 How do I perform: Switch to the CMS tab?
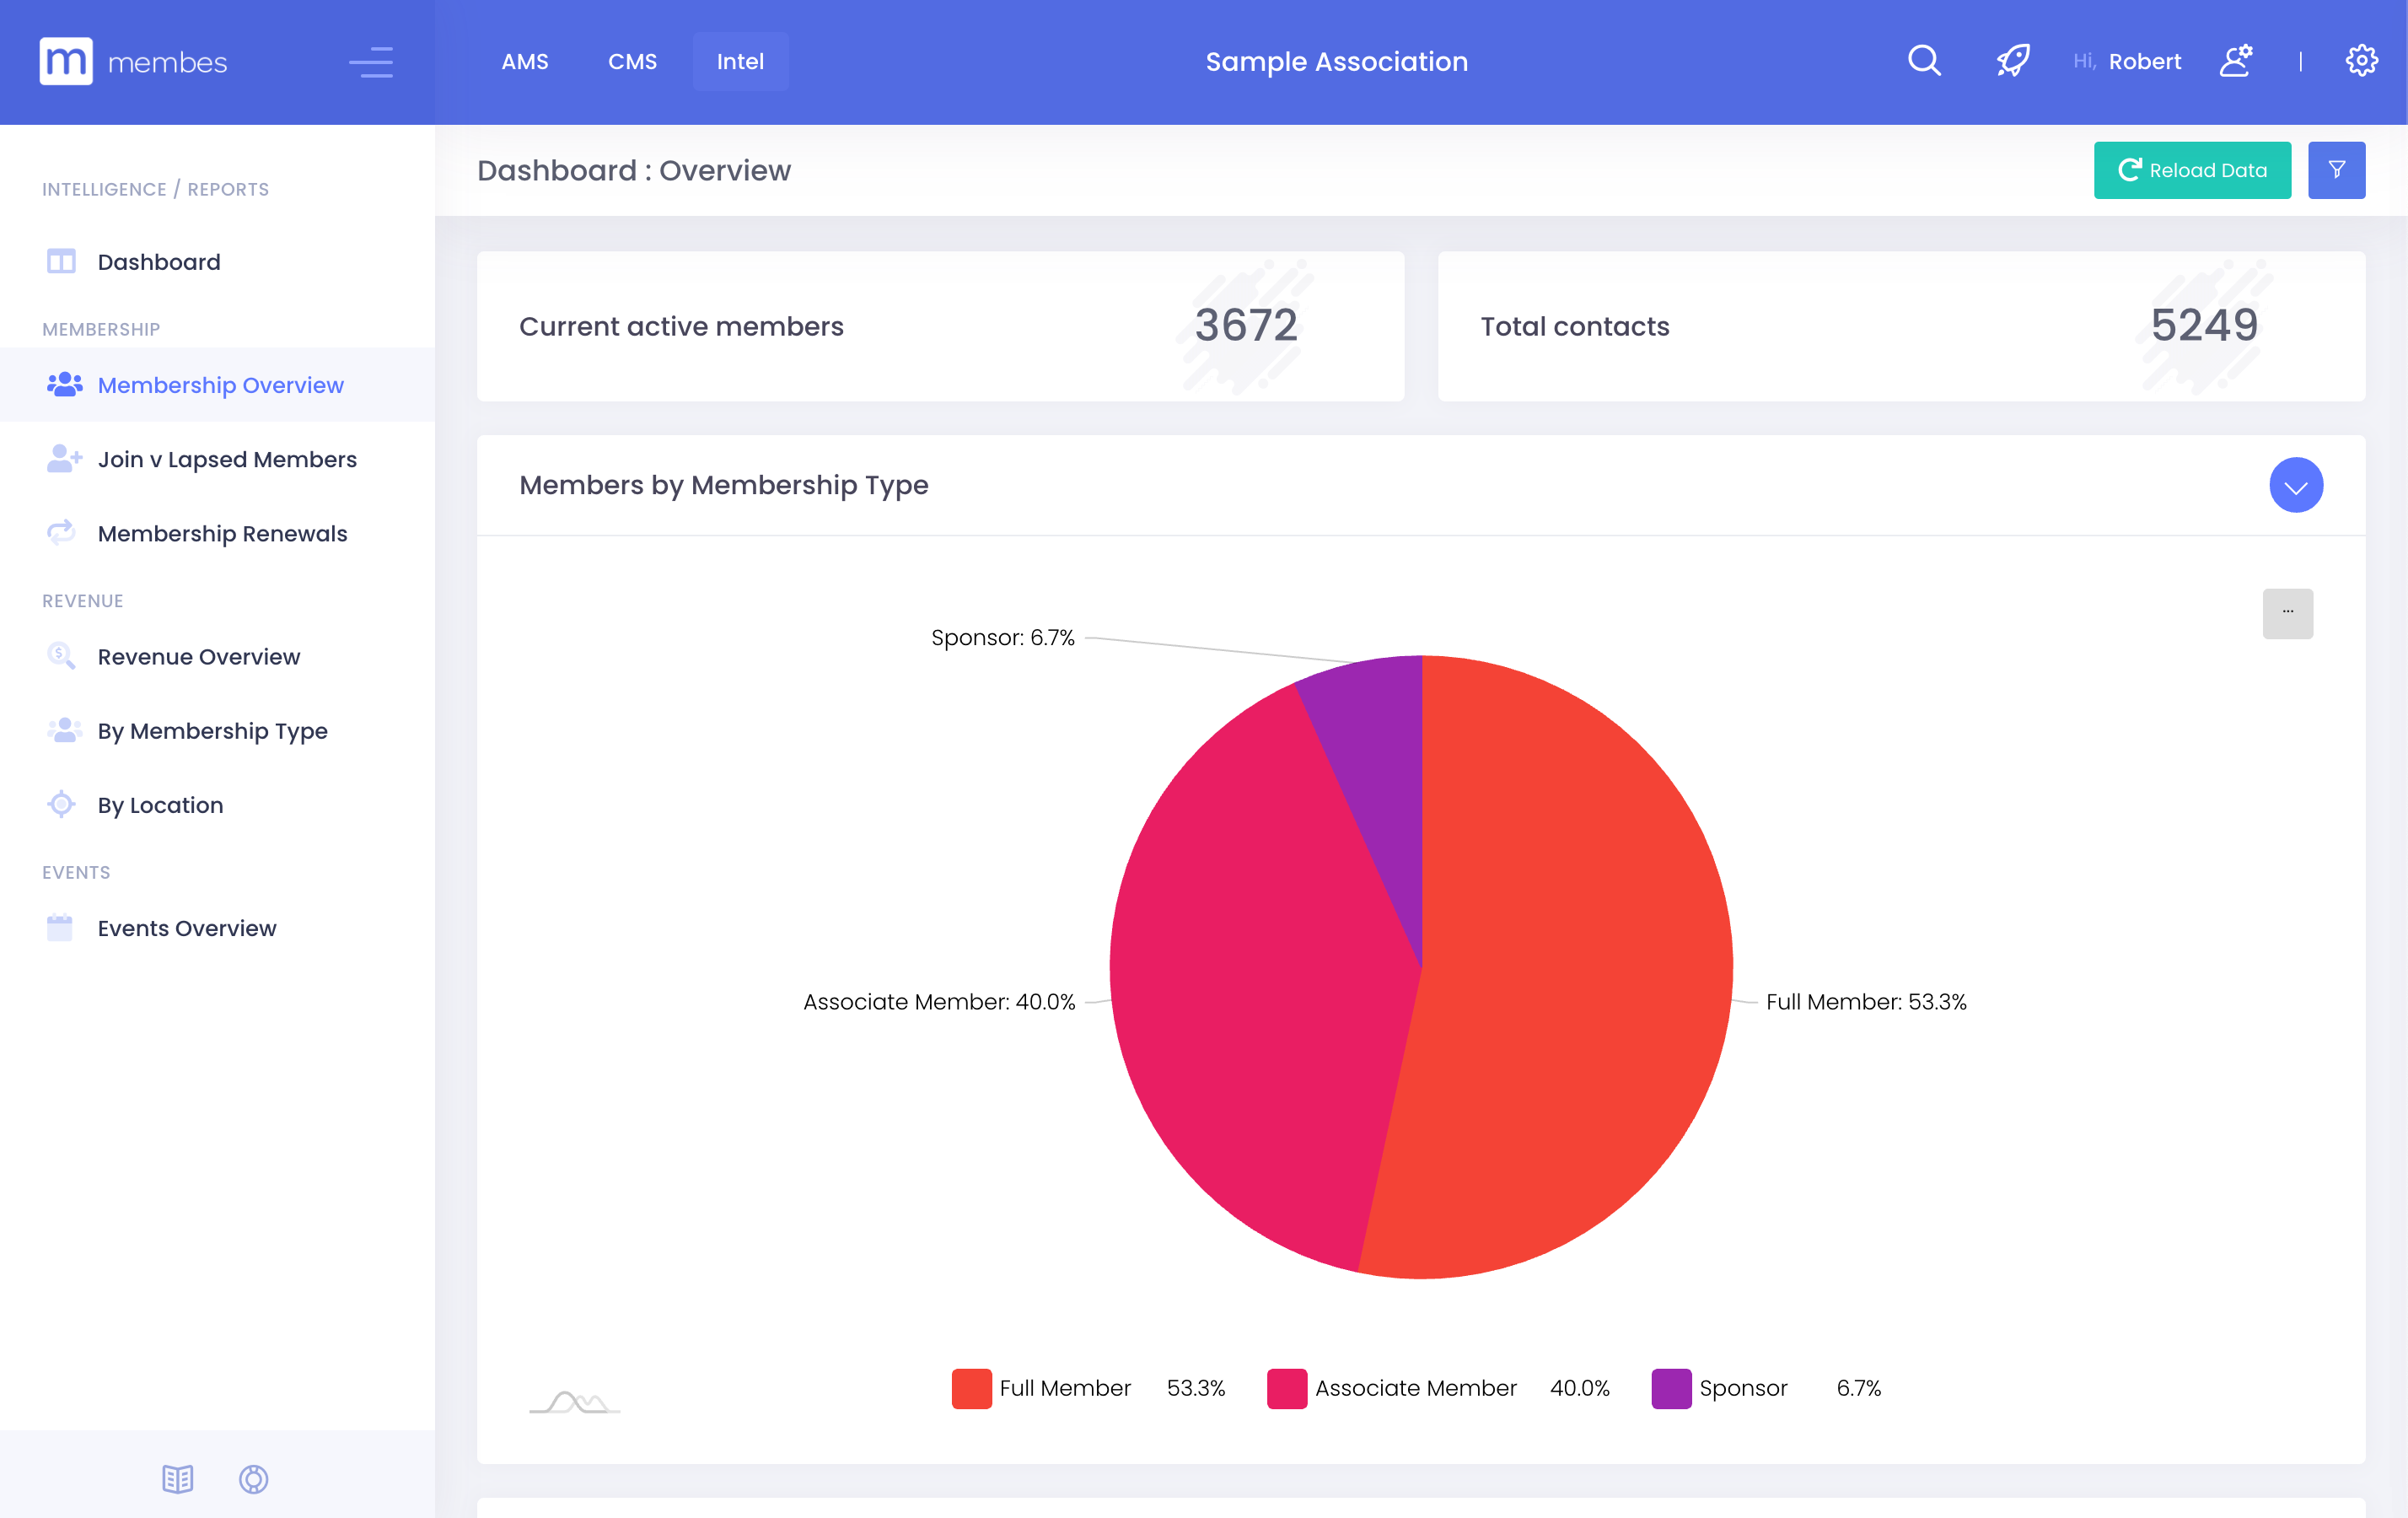(x=632, y=61)
